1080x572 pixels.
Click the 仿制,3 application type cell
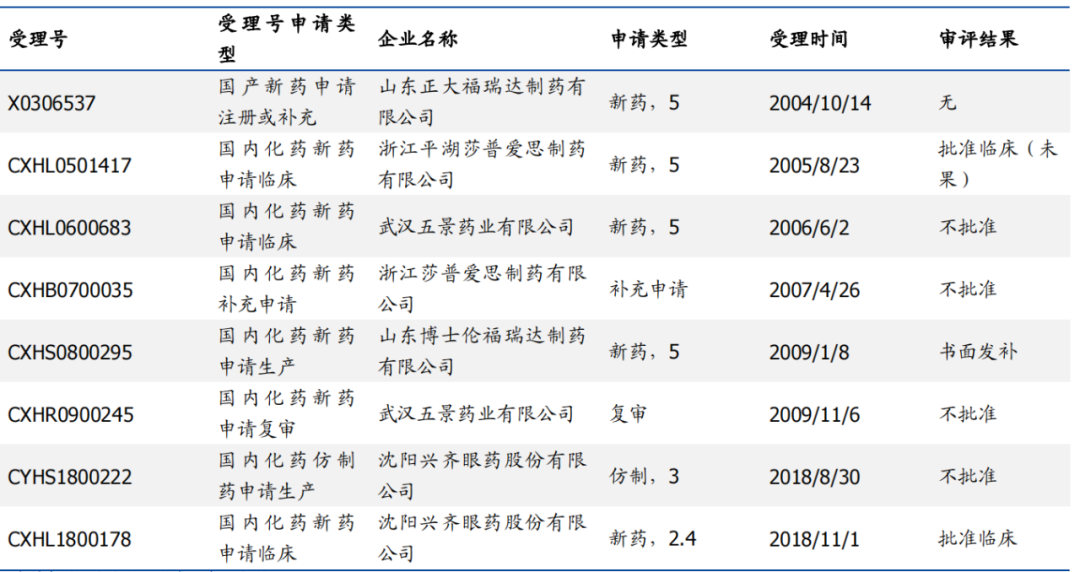[645, 476]
